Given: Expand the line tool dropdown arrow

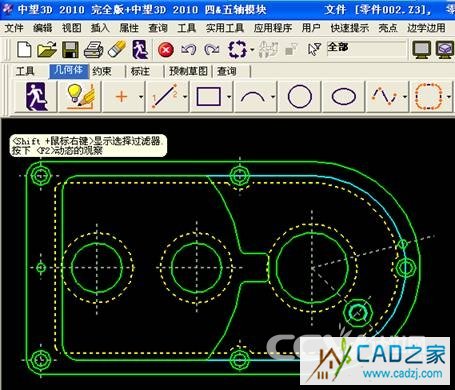Looking at the screenshot, I should 185,97.
